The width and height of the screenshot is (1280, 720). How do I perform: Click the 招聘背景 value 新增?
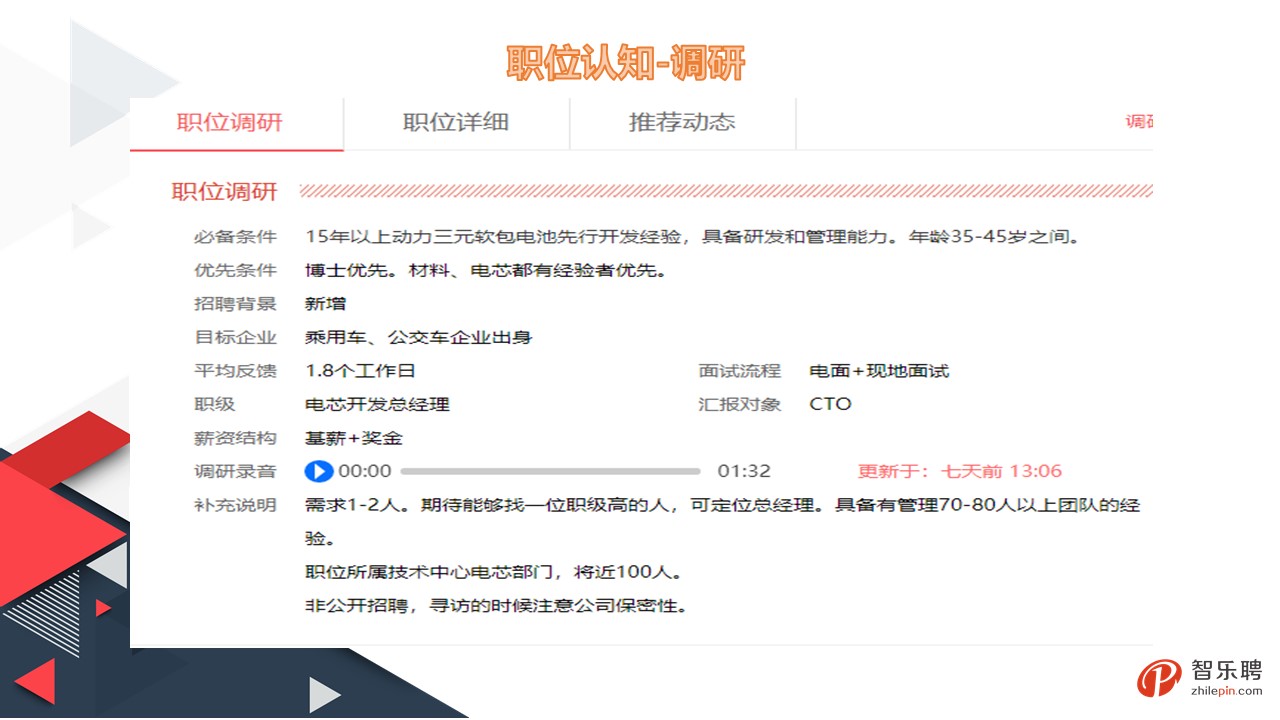(x=325, y=304)
